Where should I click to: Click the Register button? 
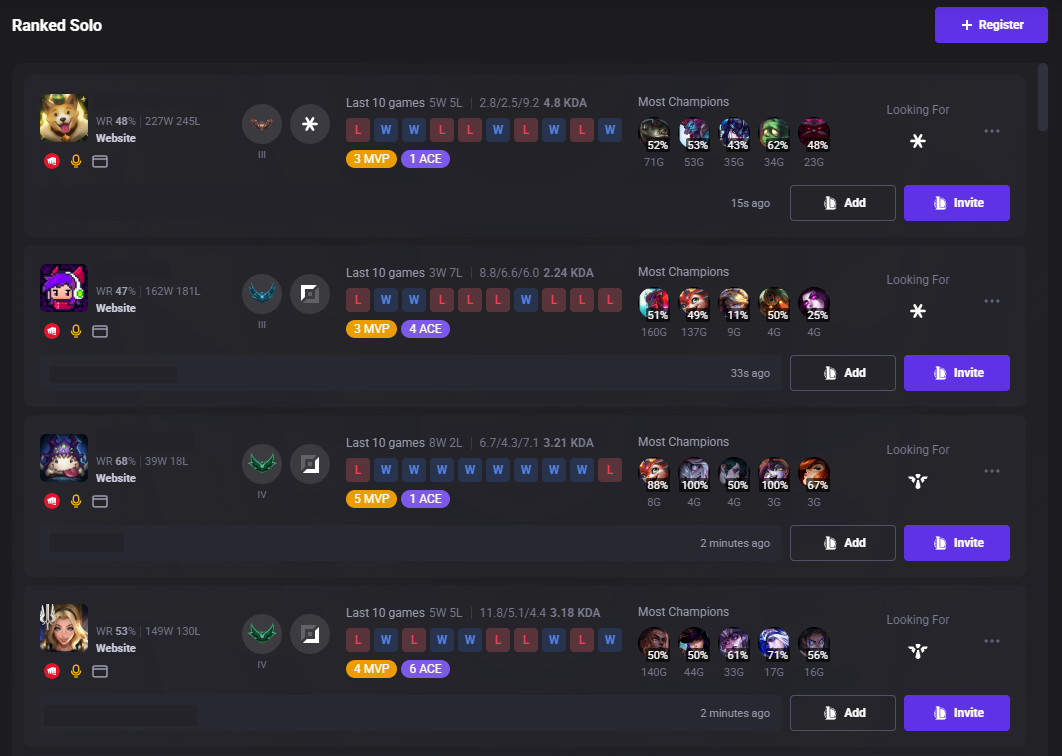(991, 25)
